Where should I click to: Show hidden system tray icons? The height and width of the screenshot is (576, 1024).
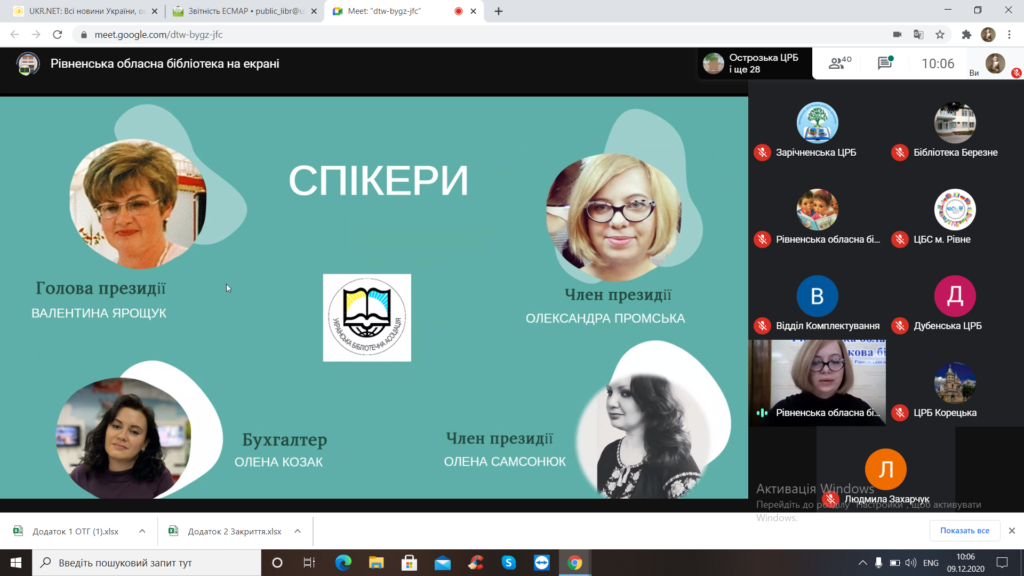pos(863,562)
